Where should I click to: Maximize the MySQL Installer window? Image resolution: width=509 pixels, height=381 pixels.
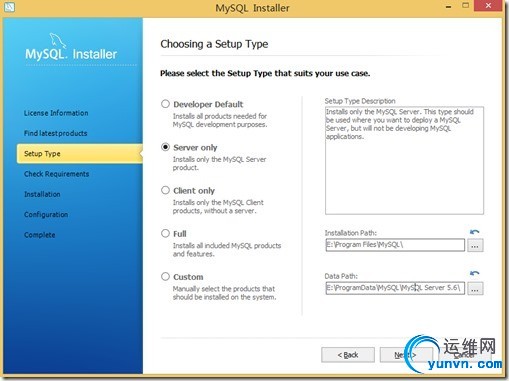tap(466, 6)
